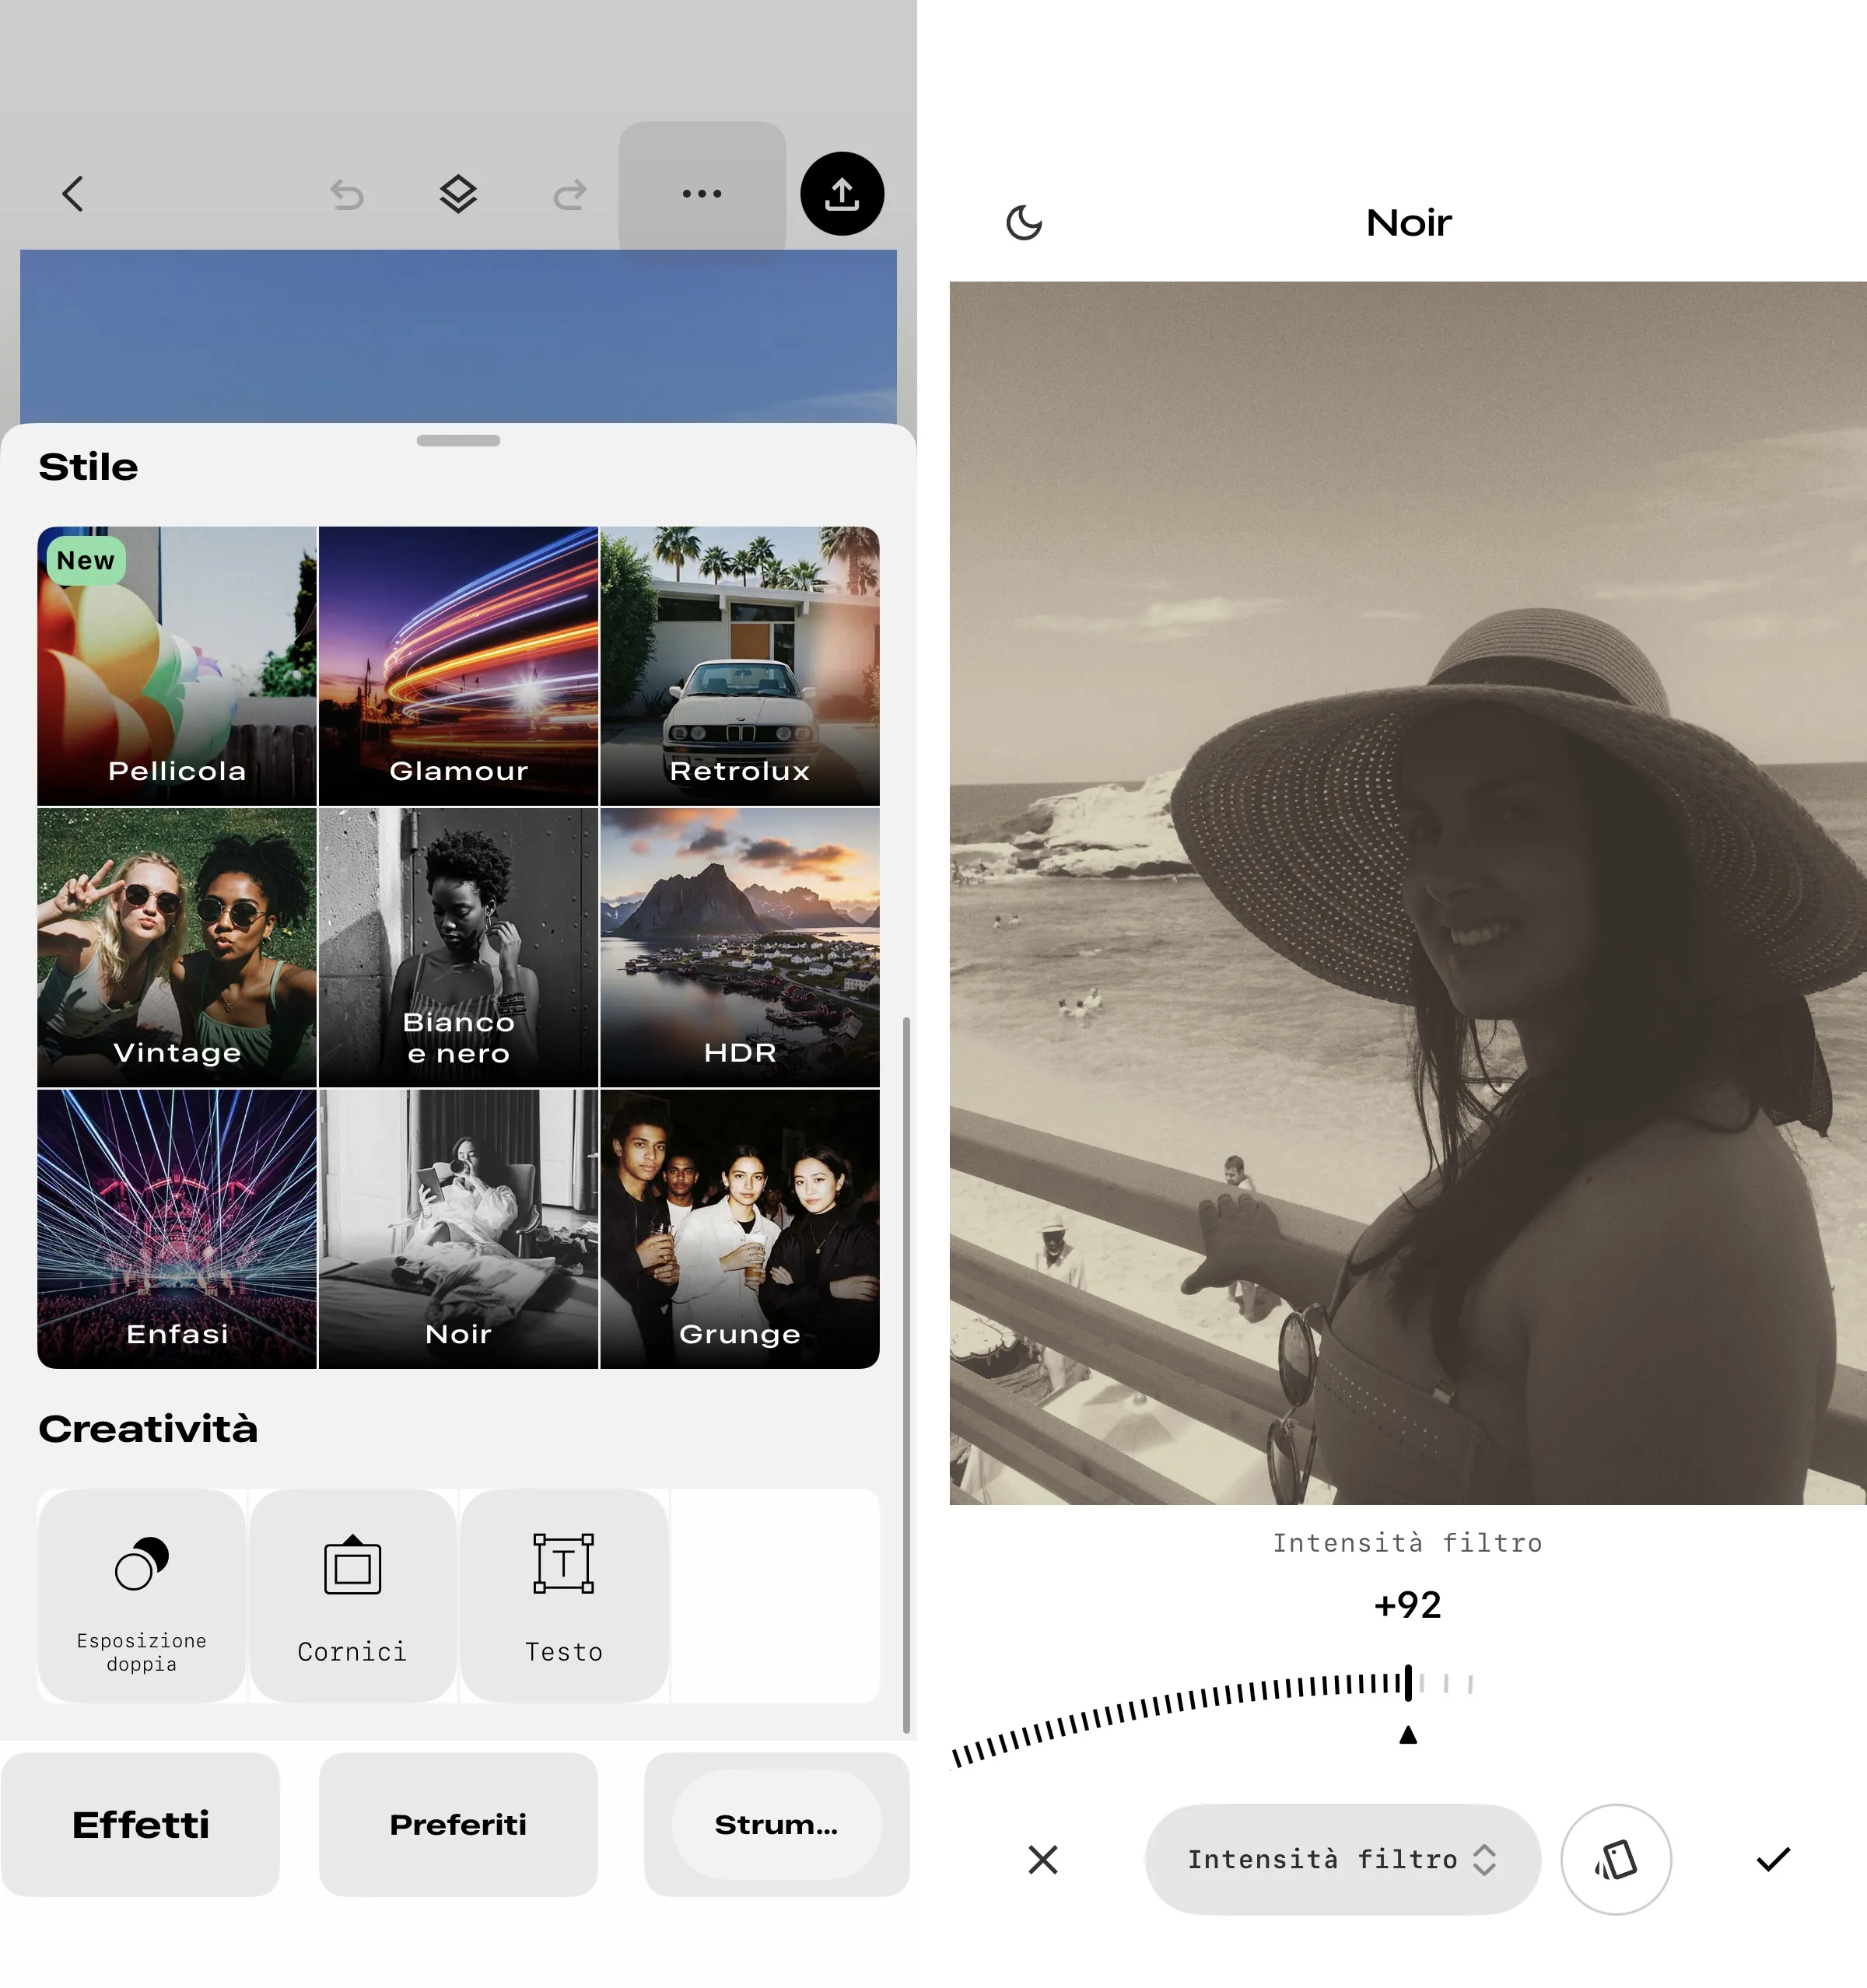The image size is (1867, 1988).
Task: Switch to the Preferiti tab
Action: tap(457, 1823)
